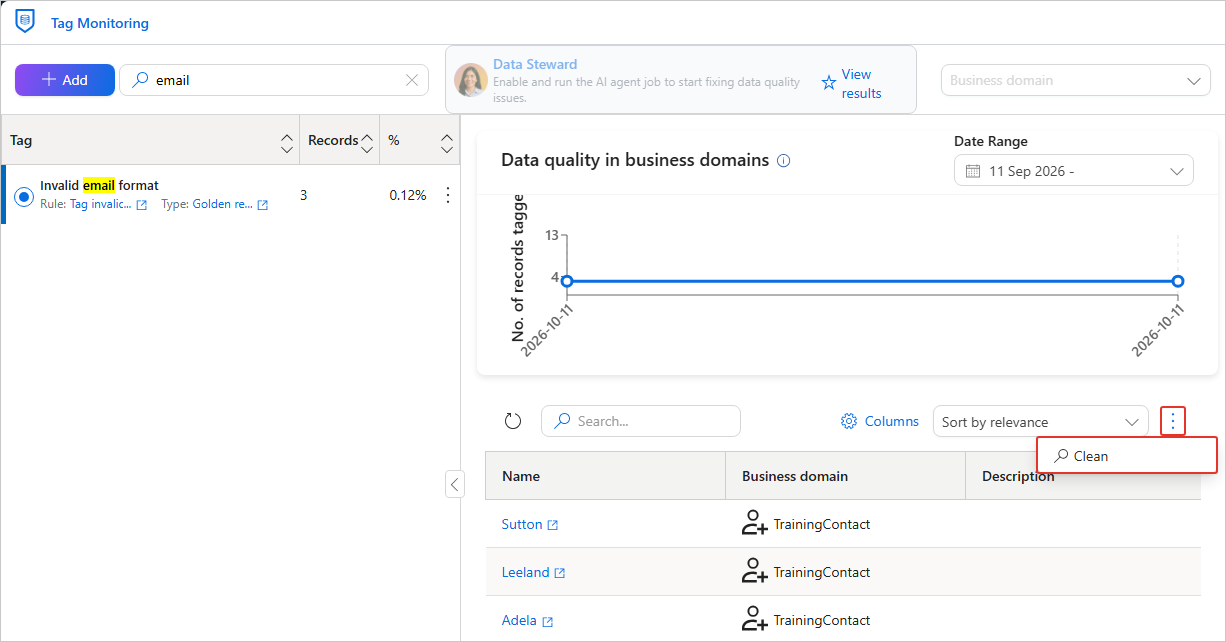This screenshot has width=1226, height=642.
Task: Open the Rule link Tag invalic...
Action: 100,204
